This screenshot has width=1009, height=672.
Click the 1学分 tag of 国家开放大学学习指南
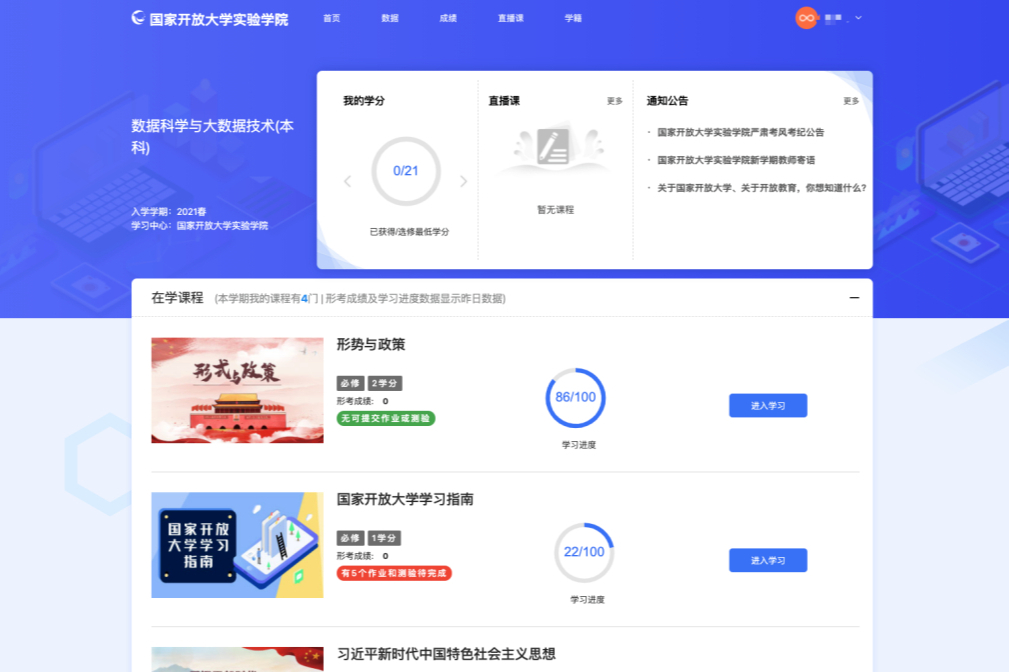[384, 538]
